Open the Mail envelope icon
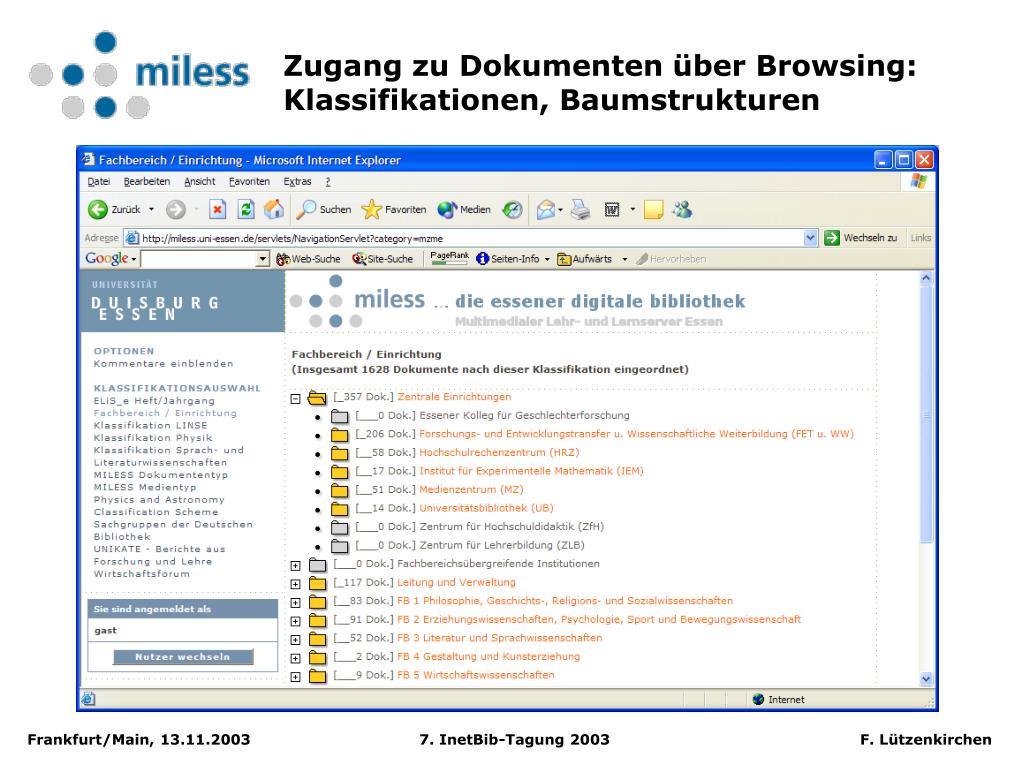 (x=546, y=210)
